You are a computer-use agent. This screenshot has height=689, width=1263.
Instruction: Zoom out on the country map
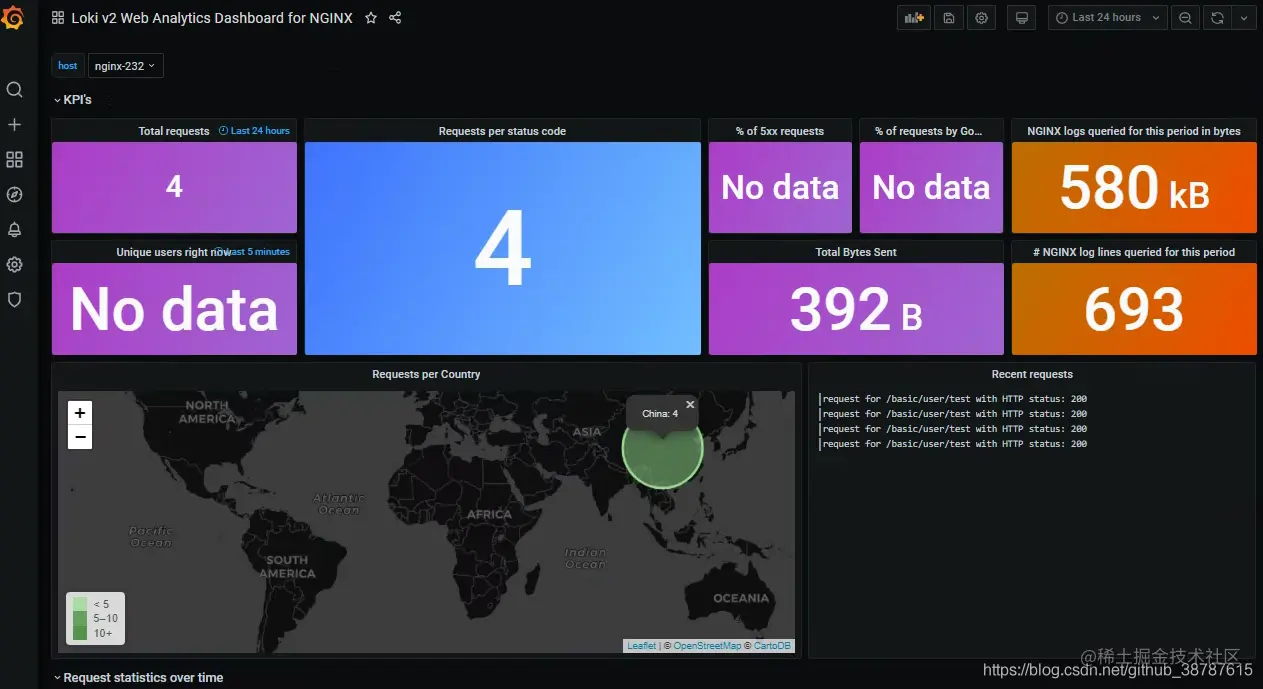[80, 437]
